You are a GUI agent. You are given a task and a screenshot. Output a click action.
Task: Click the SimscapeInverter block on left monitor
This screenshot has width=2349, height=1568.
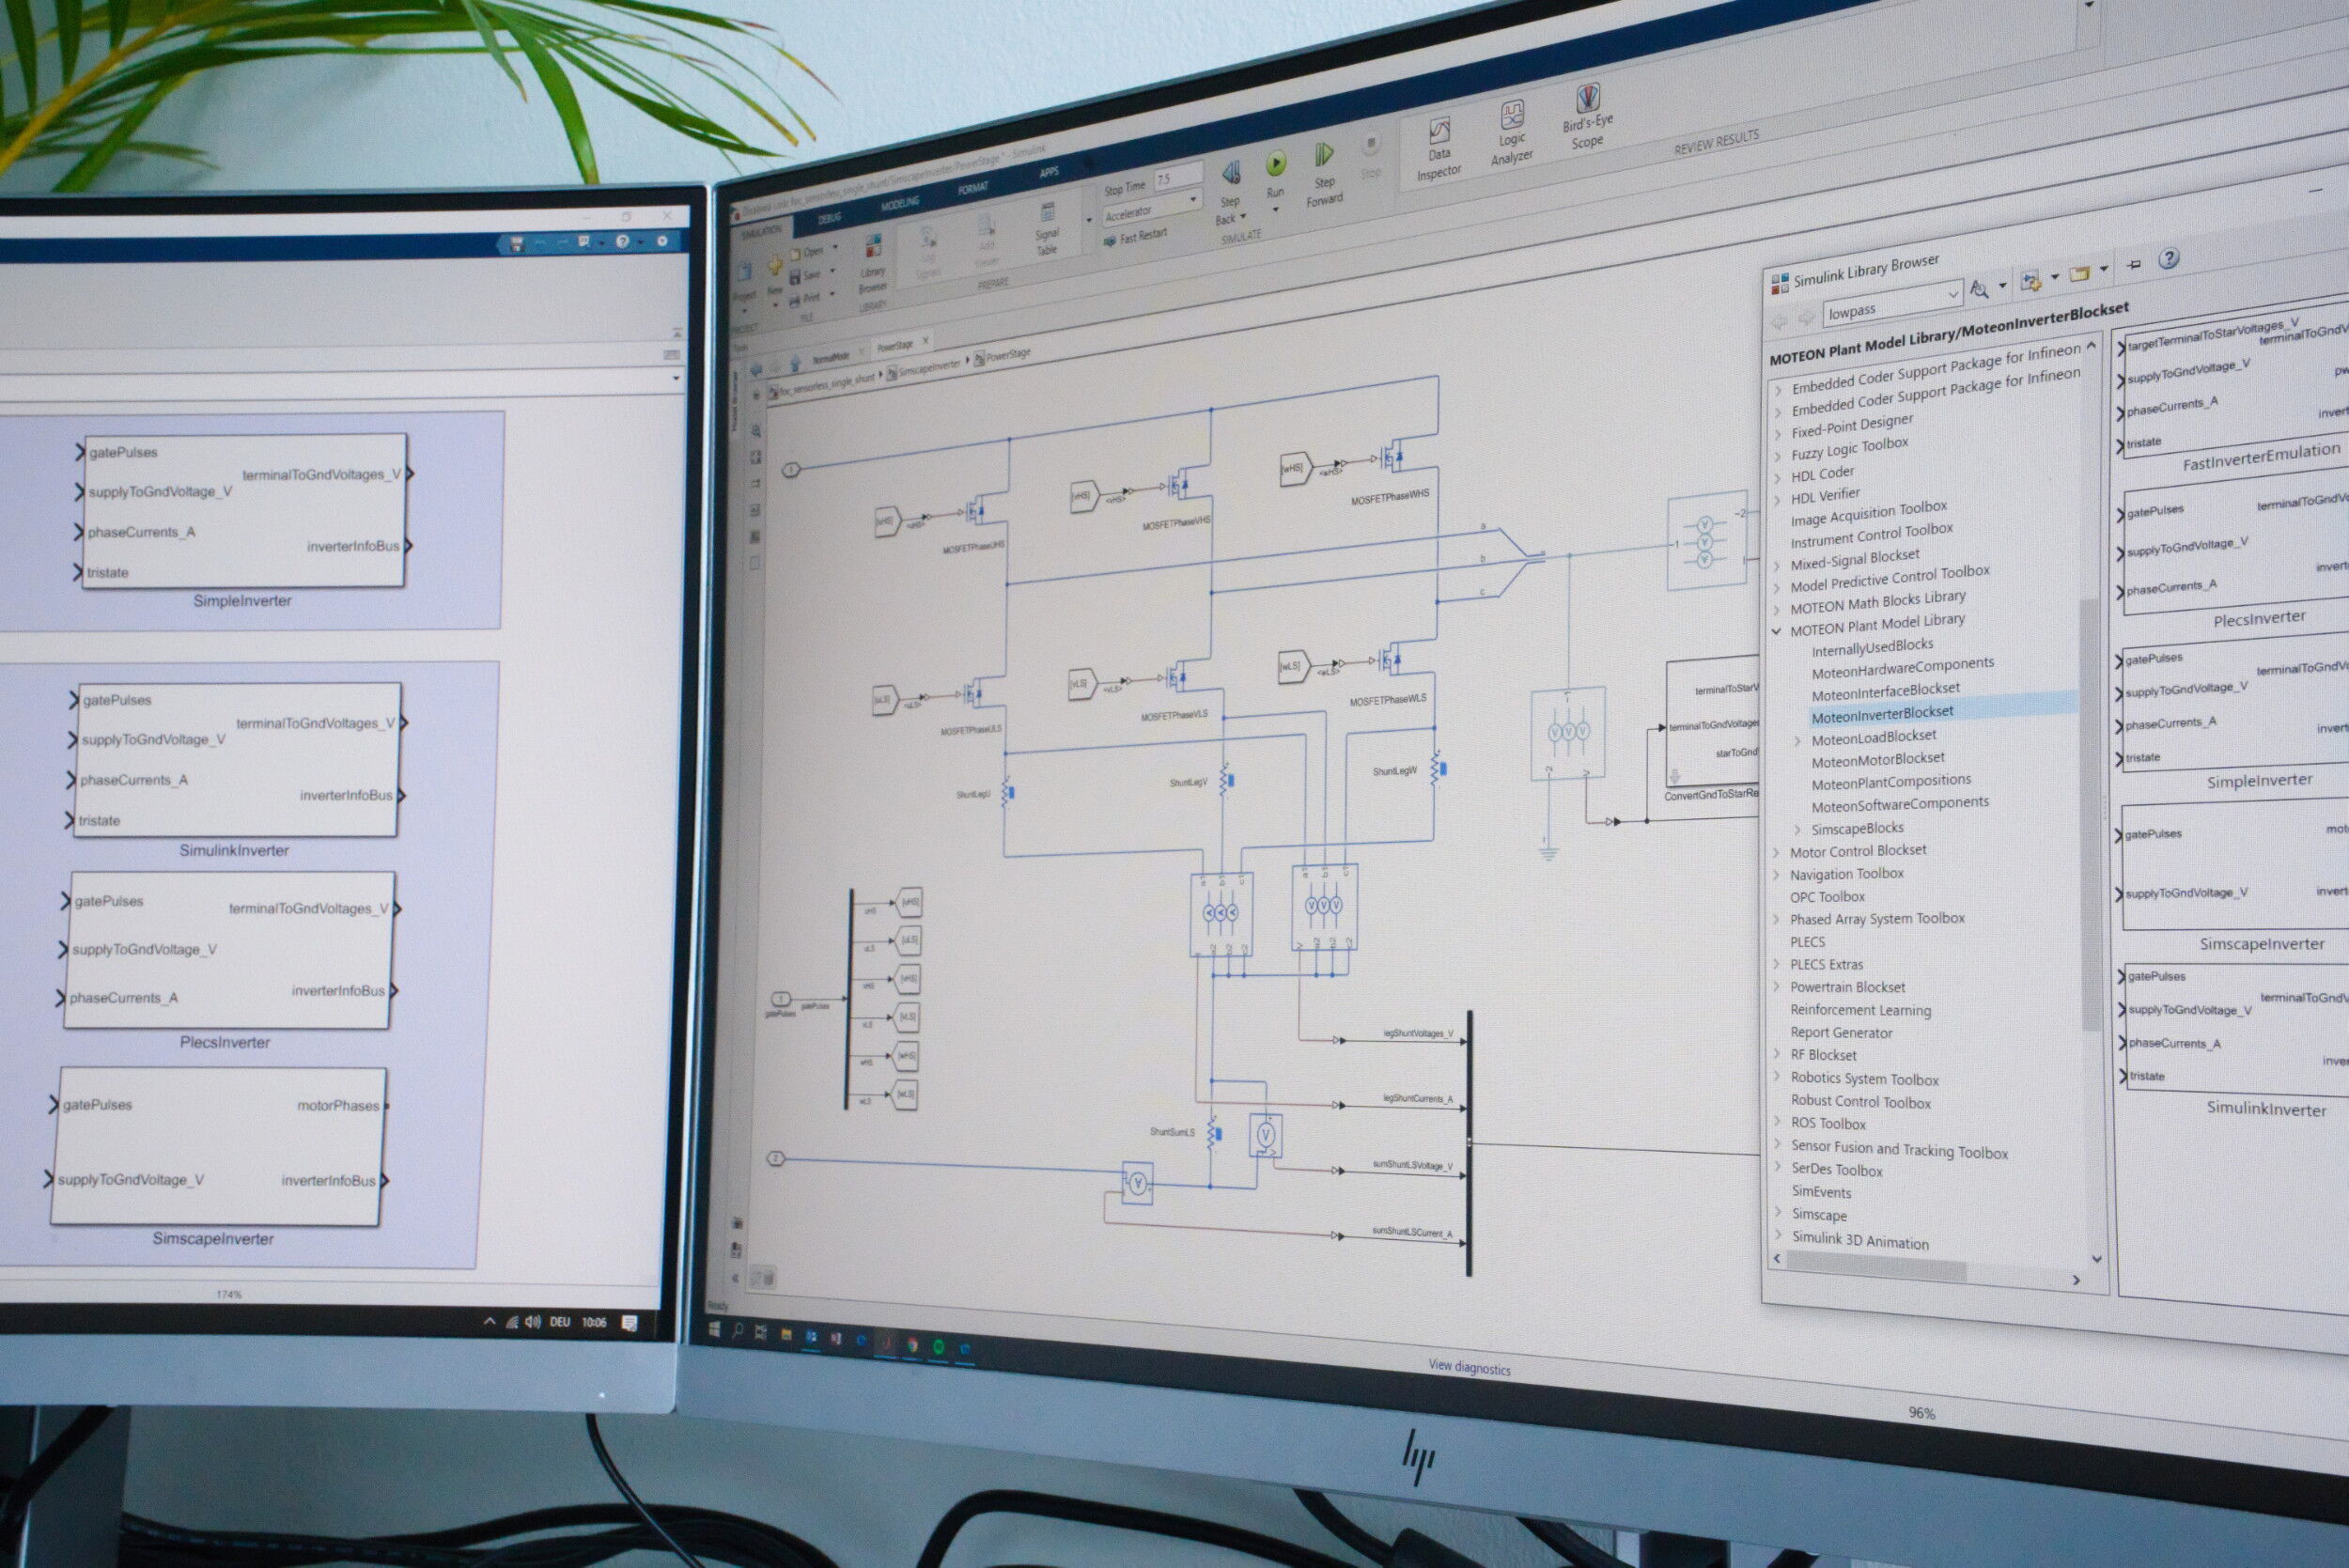coord(218,1146)
